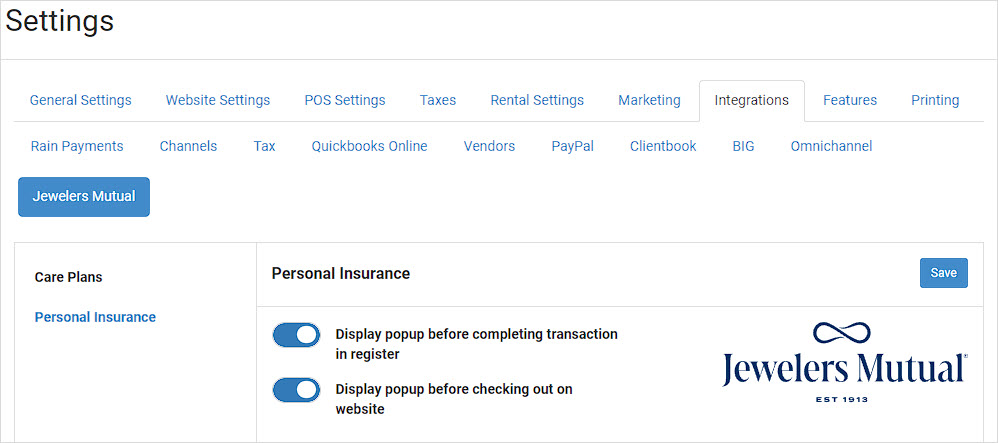Disable popup before checking out on website
Image resolution: width=998 pixels, height=443 pixels.
[x=296, y=390]
